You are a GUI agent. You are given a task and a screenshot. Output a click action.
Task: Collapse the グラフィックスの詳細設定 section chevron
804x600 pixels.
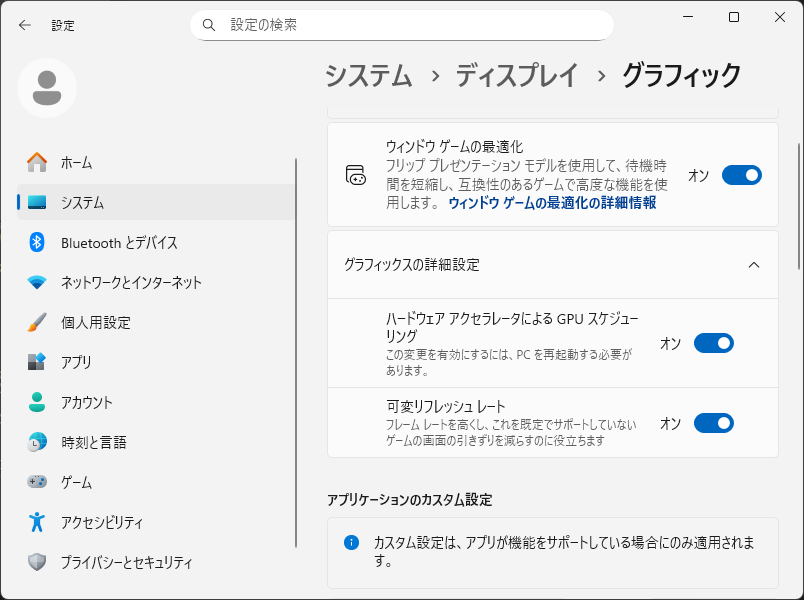754,265
